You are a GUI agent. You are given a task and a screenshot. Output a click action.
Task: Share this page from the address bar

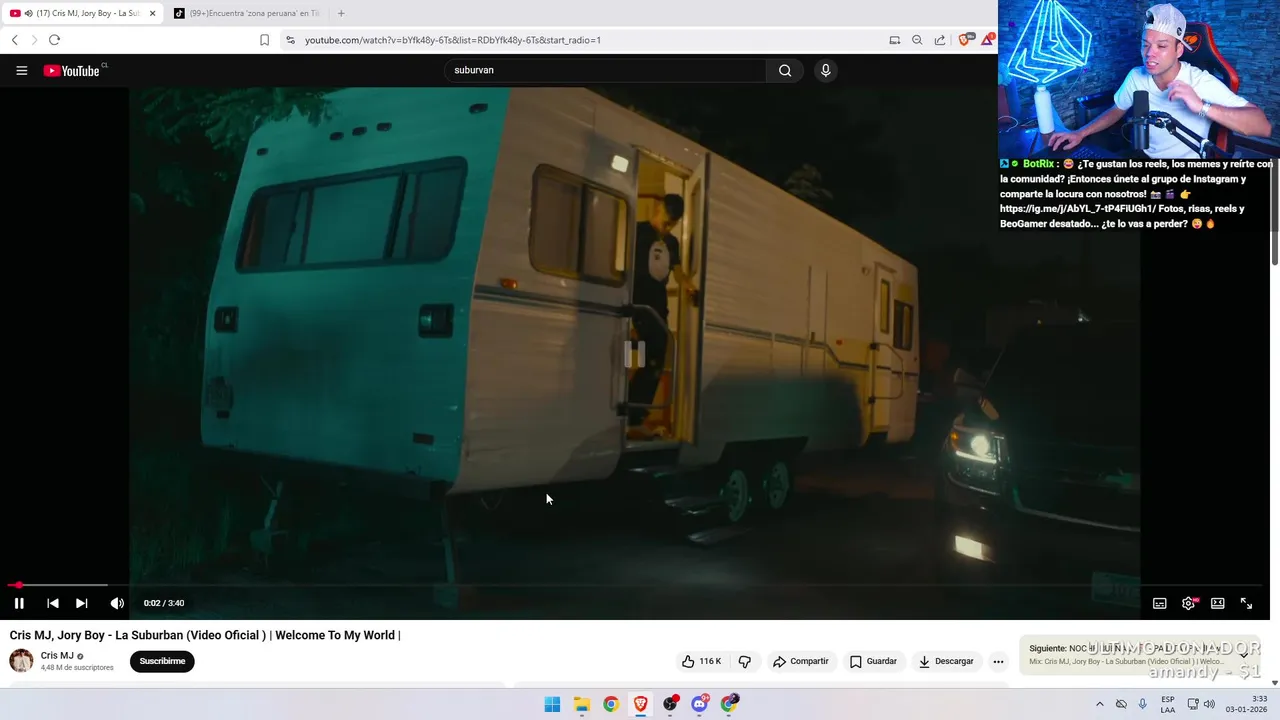[940, 40]
